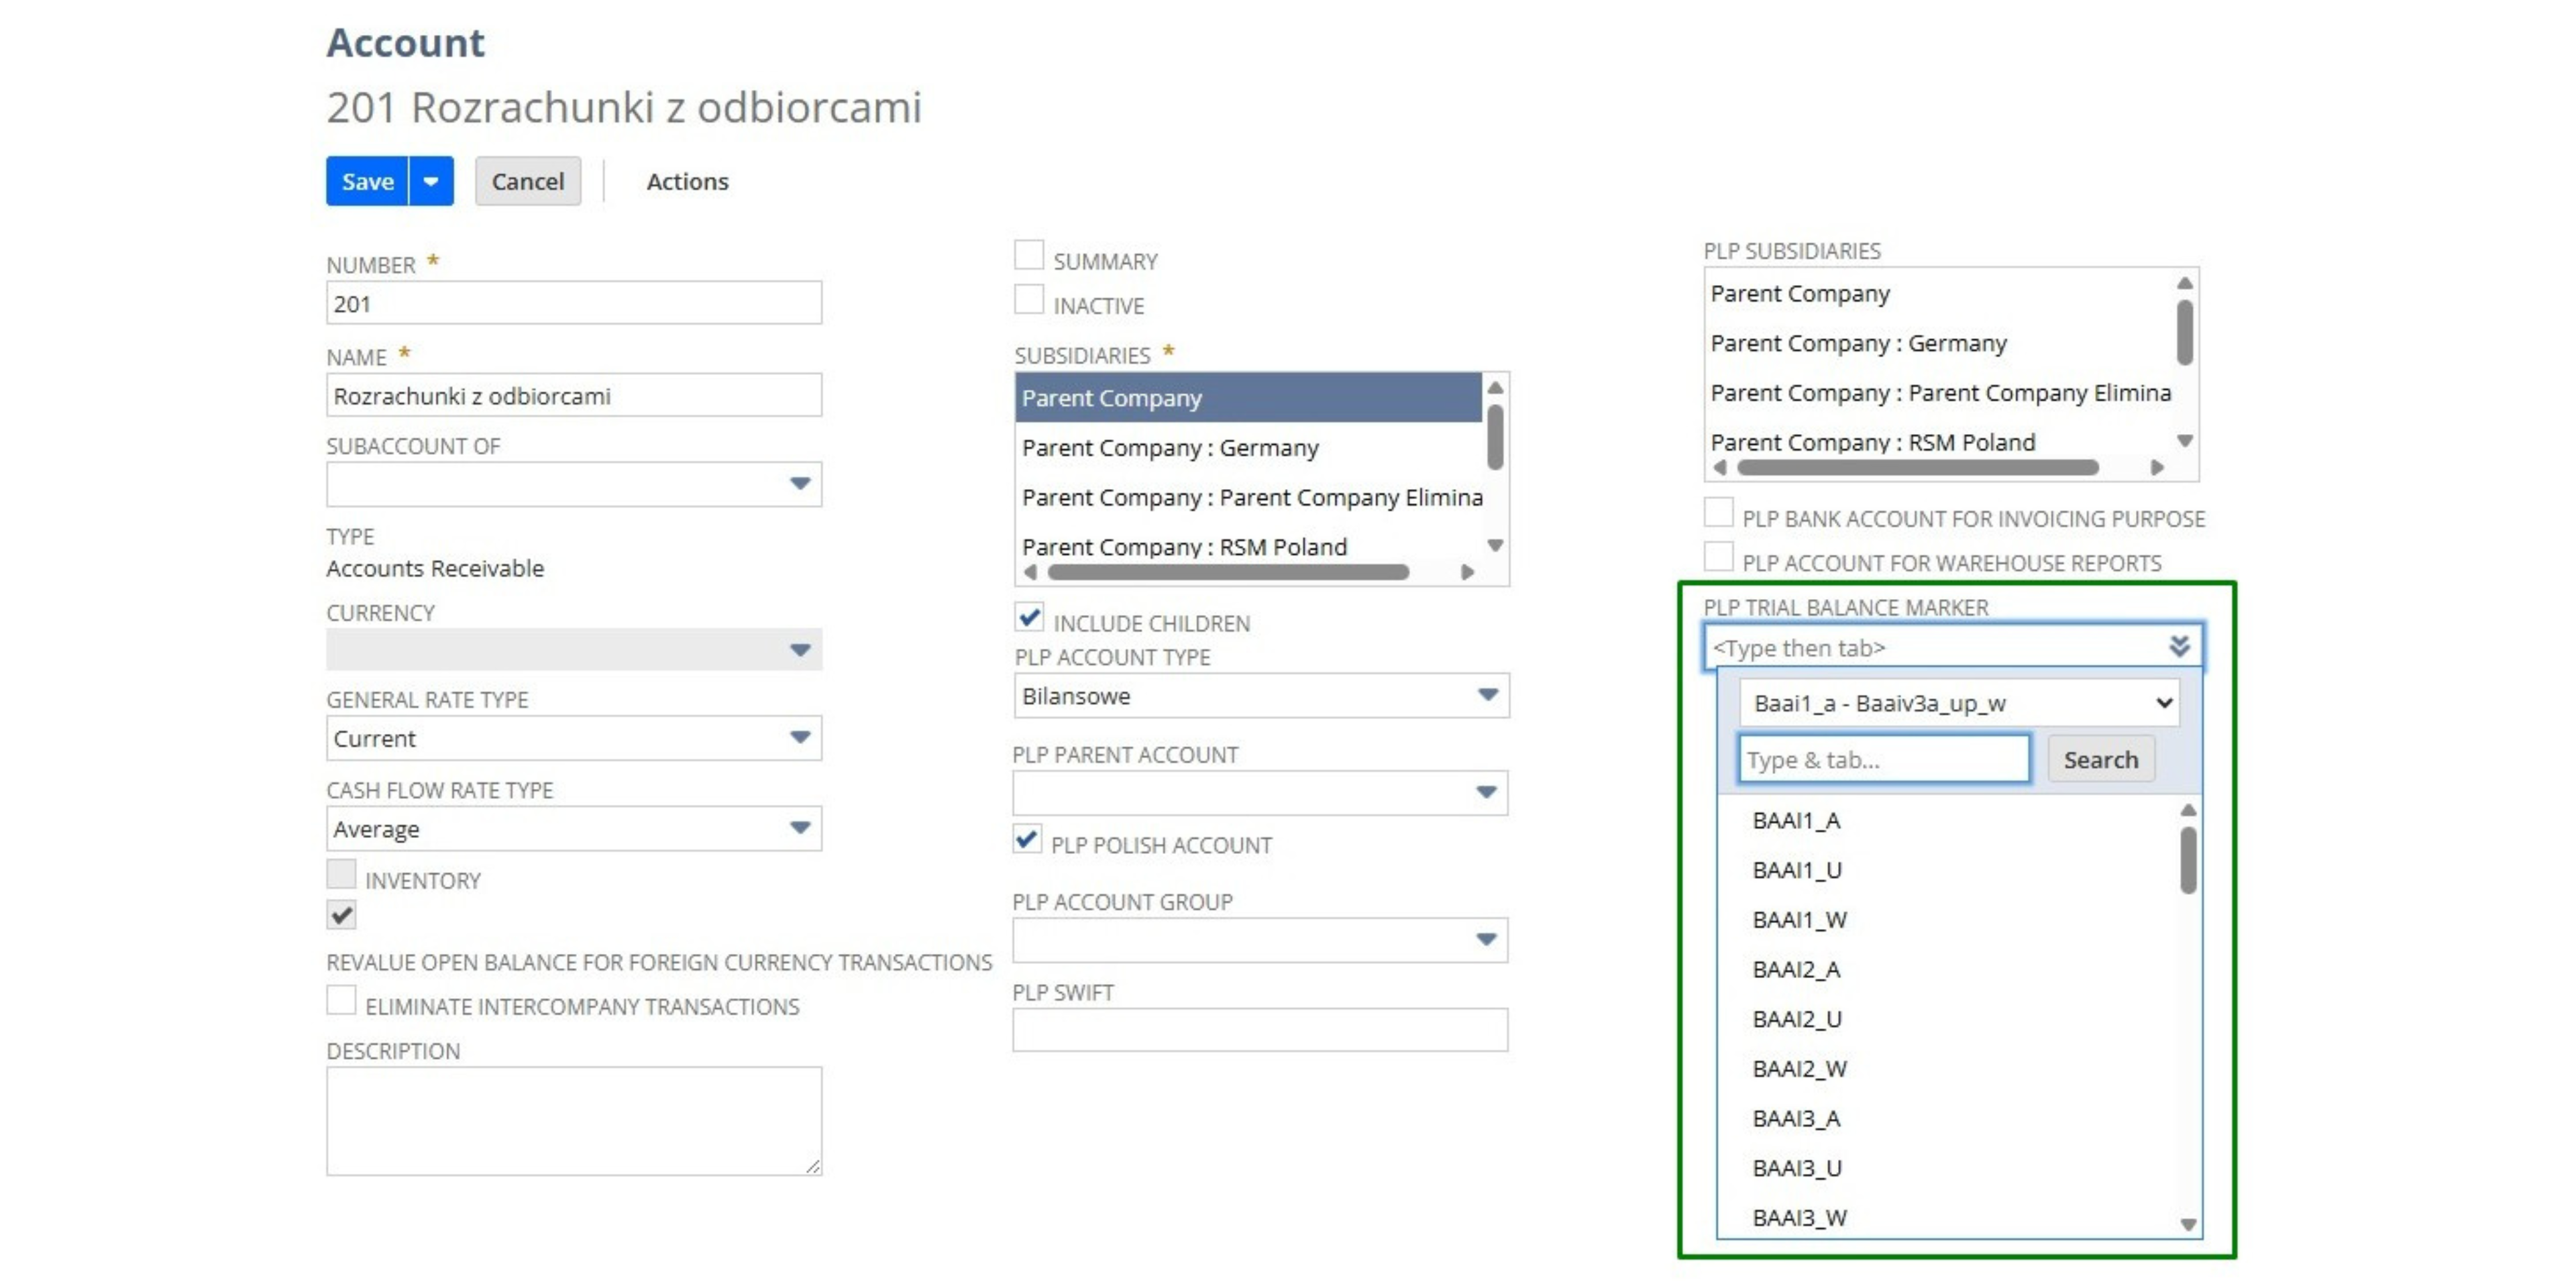Open the Save split-button dropdown arrow
The image size is (2576, 1288).
tap(432, 181)
